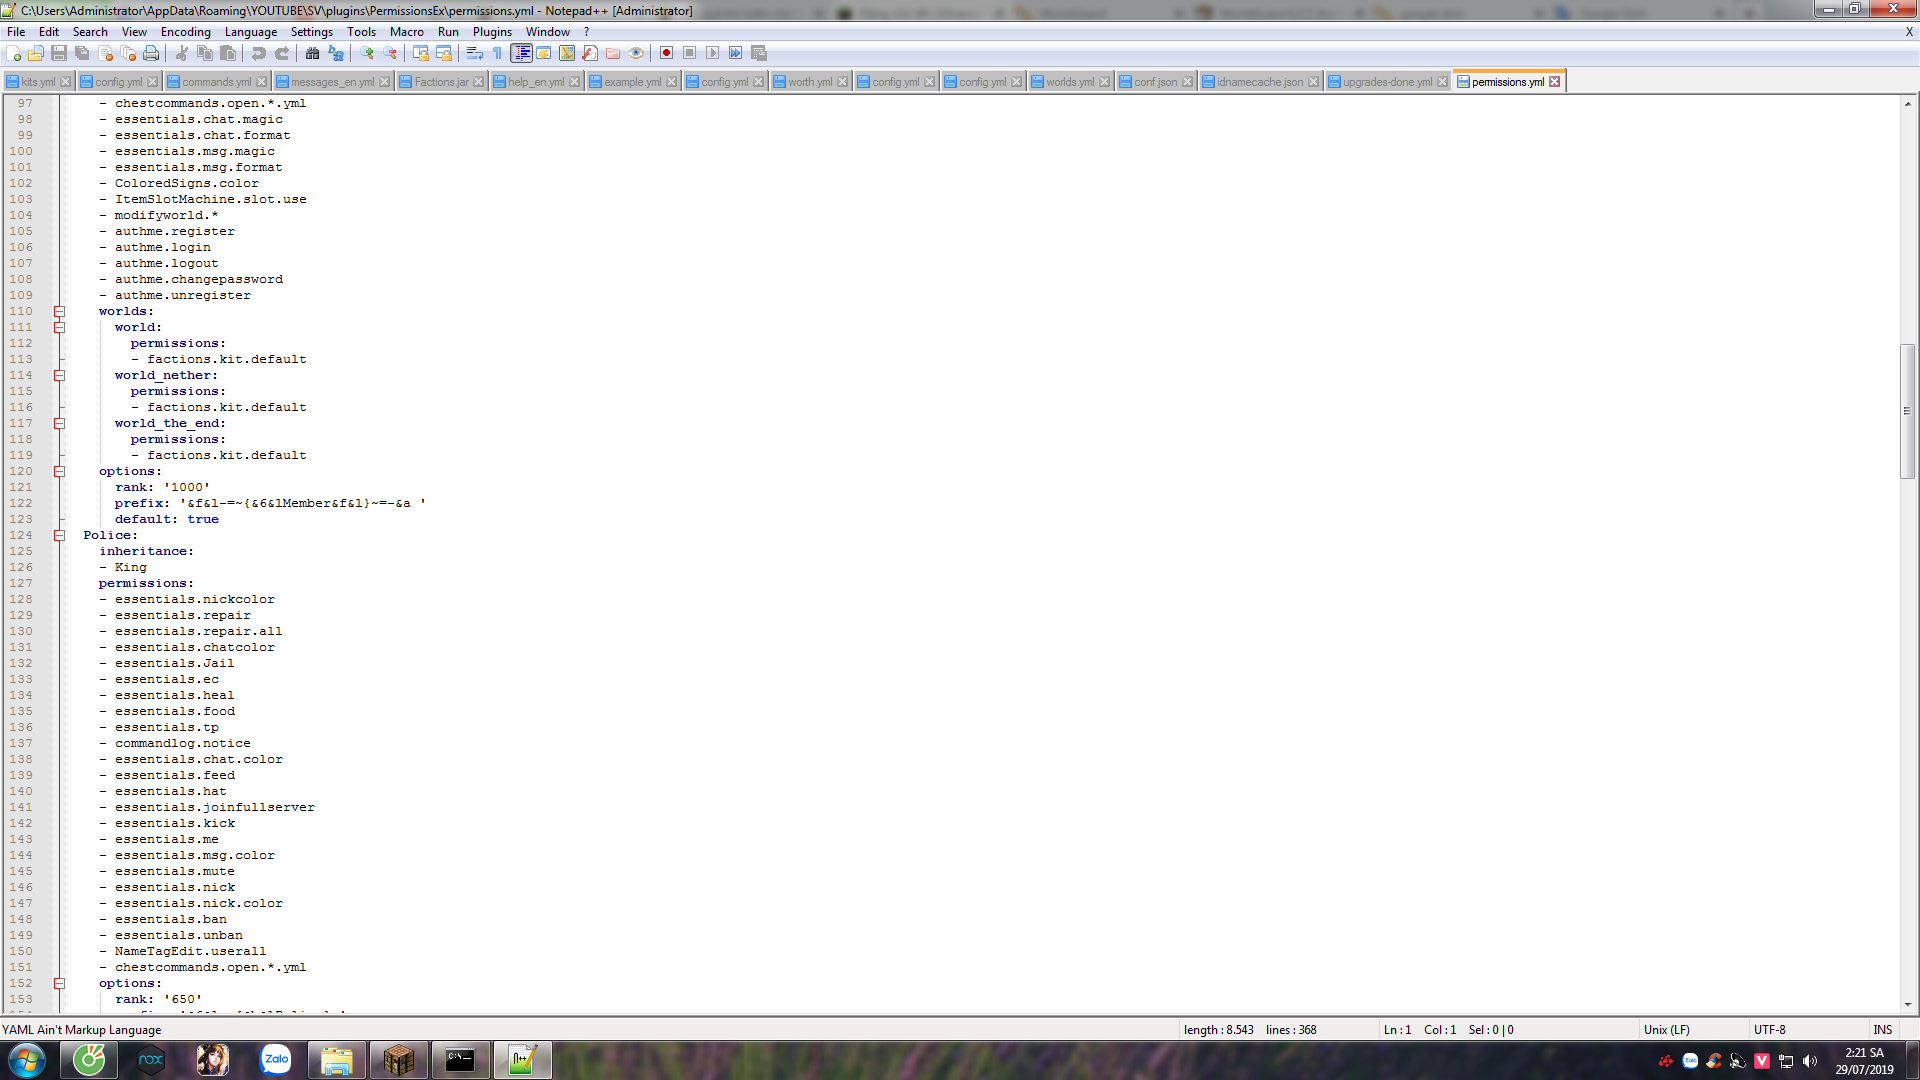The height and width of the screenshot is (1080, 1920).
Task: Open Find with the binoculars icon
Action: [x=313, y=53]
